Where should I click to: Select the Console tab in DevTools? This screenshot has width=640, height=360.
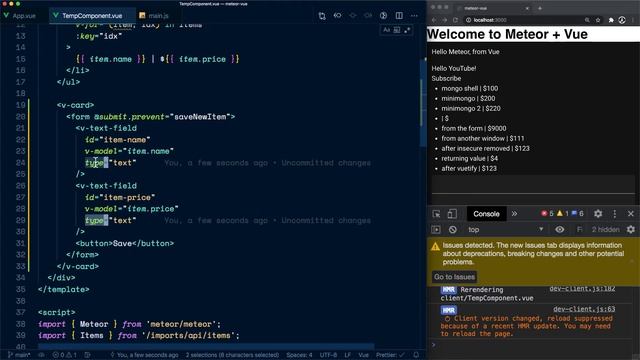(486, 214)
